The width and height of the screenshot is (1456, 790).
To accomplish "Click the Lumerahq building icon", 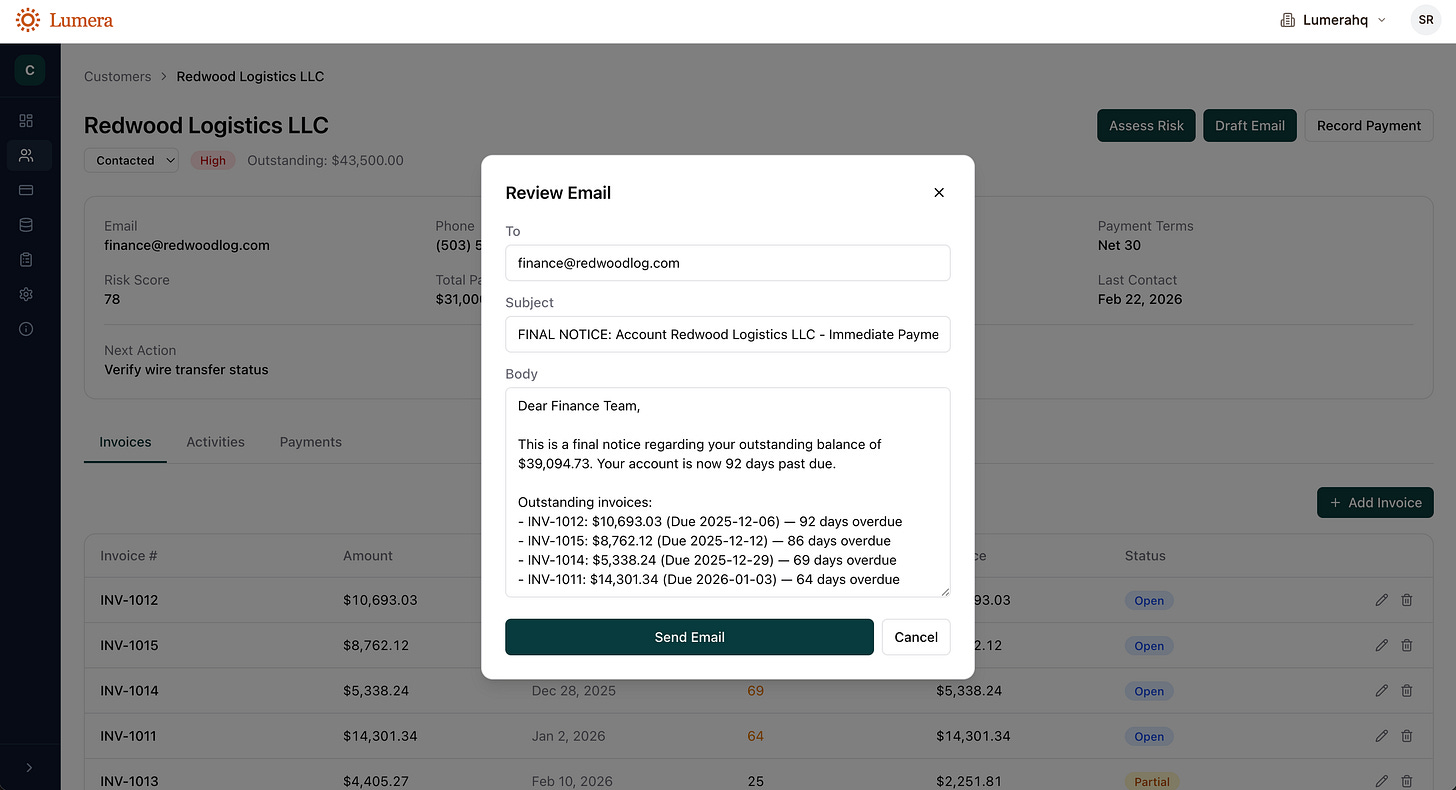I will tap(1288, 20).
